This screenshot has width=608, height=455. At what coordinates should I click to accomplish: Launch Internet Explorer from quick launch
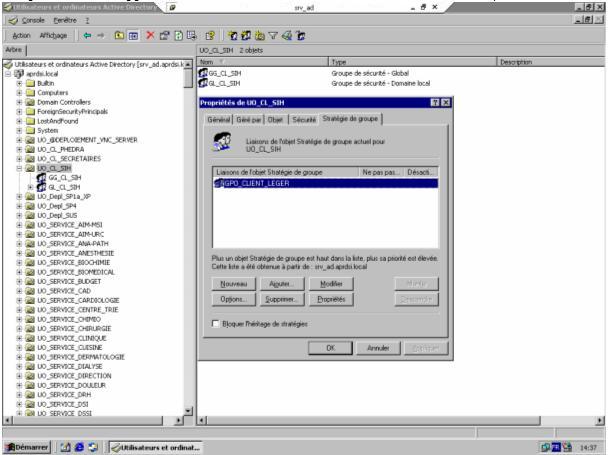(79, 447)
